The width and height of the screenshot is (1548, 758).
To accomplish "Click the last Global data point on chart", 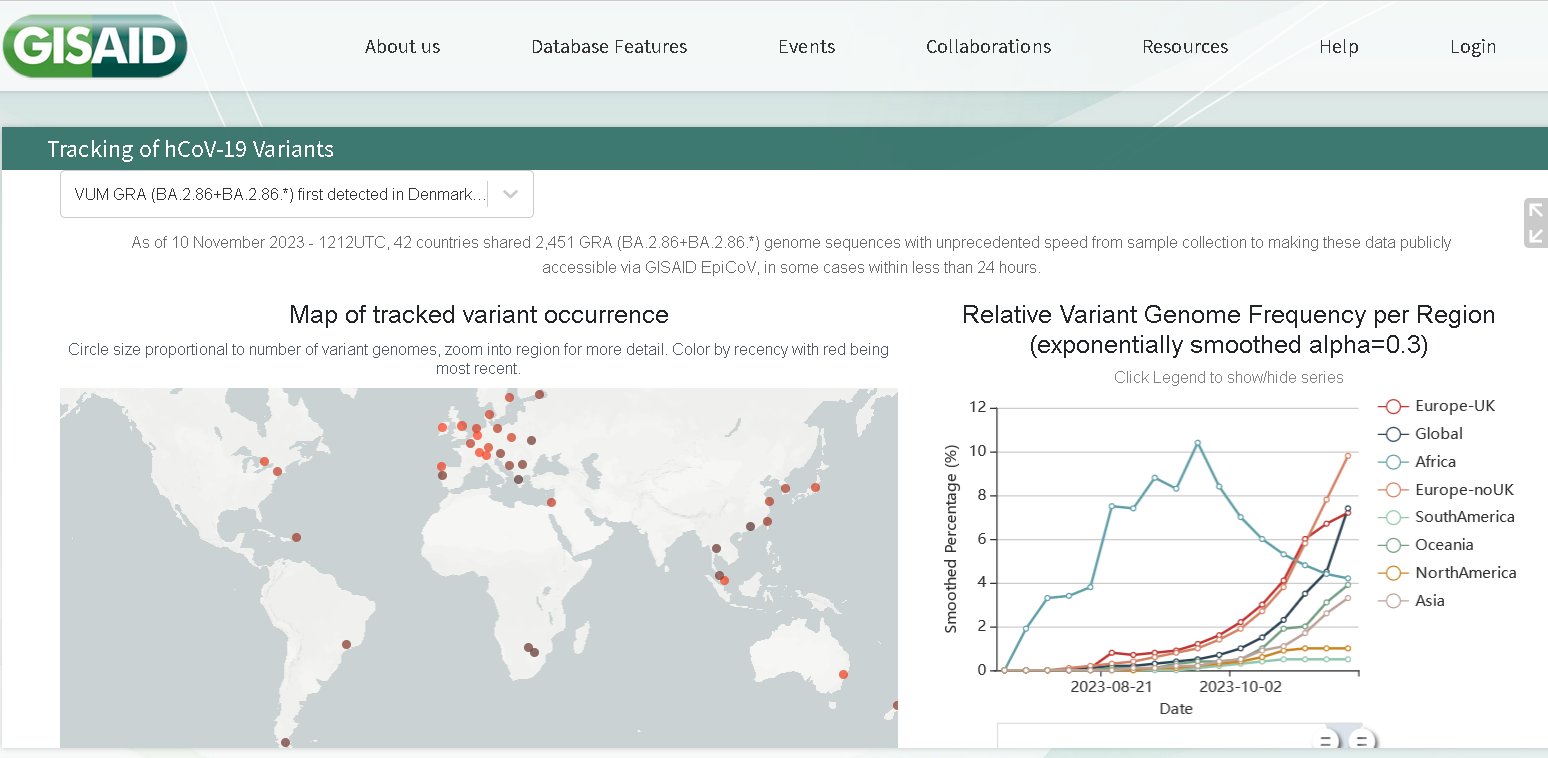I will [1348, 509].
